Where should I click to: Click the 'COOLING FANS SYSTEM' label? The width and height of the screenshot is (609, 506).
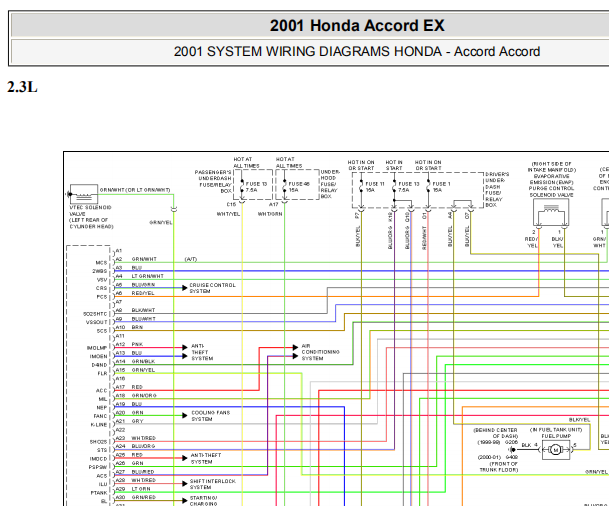point(211,416)
